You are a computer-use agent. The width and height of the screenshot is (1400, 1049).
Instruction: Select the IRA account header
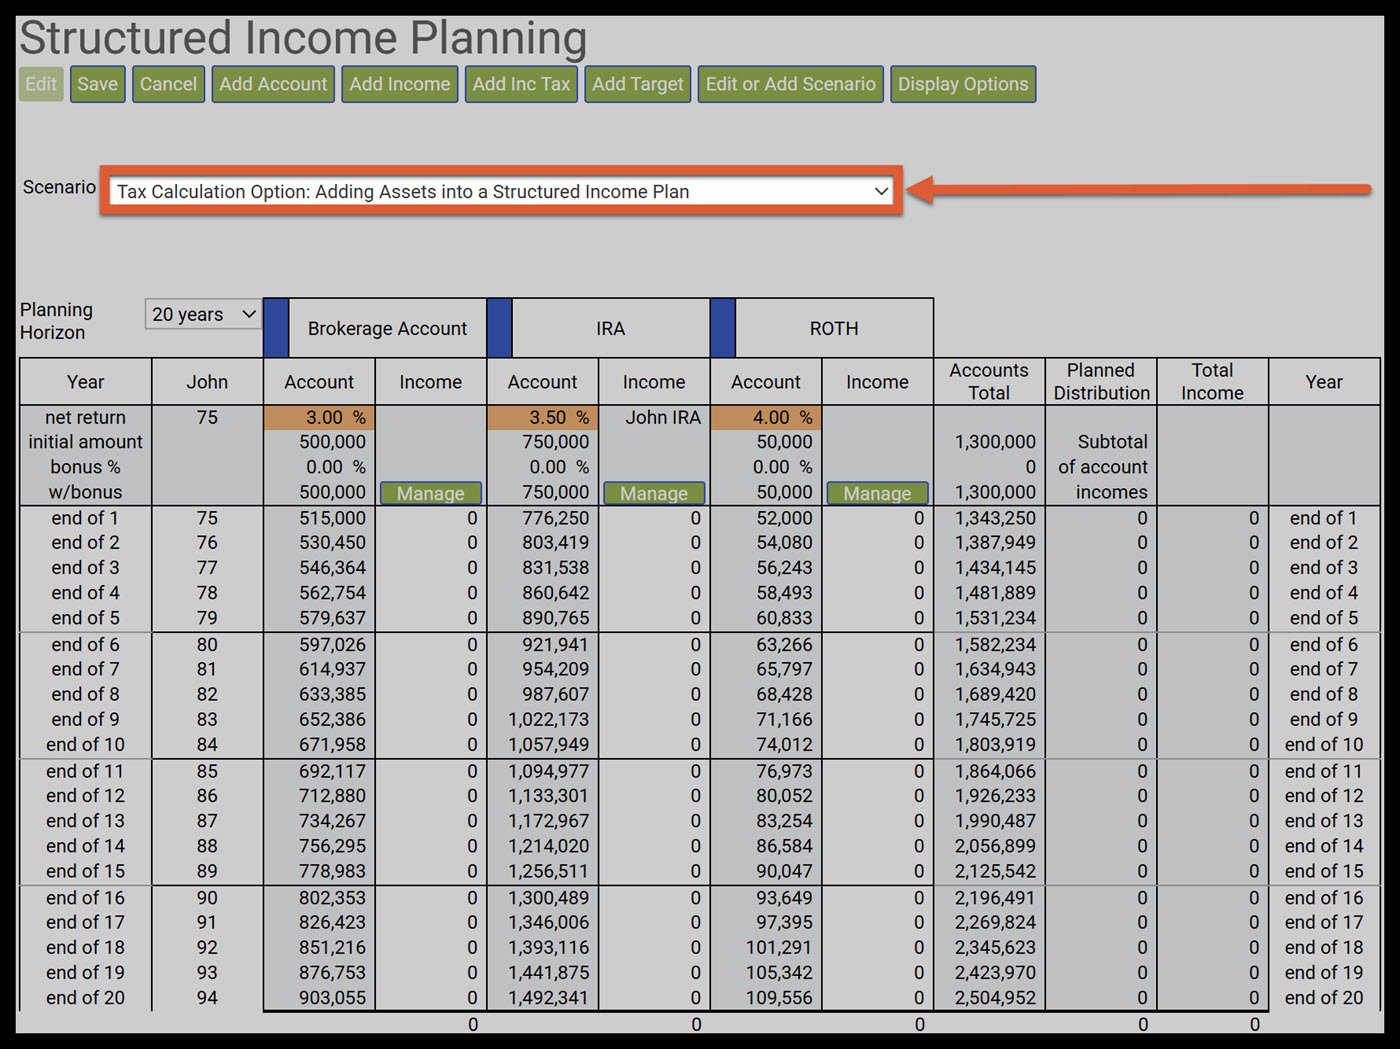[611, 328]
